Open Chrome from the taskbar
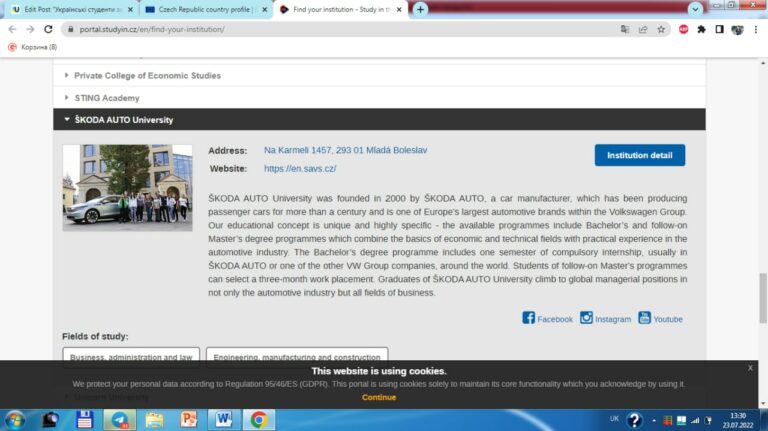This screenshot has height=431, width=768. point(259,420)
